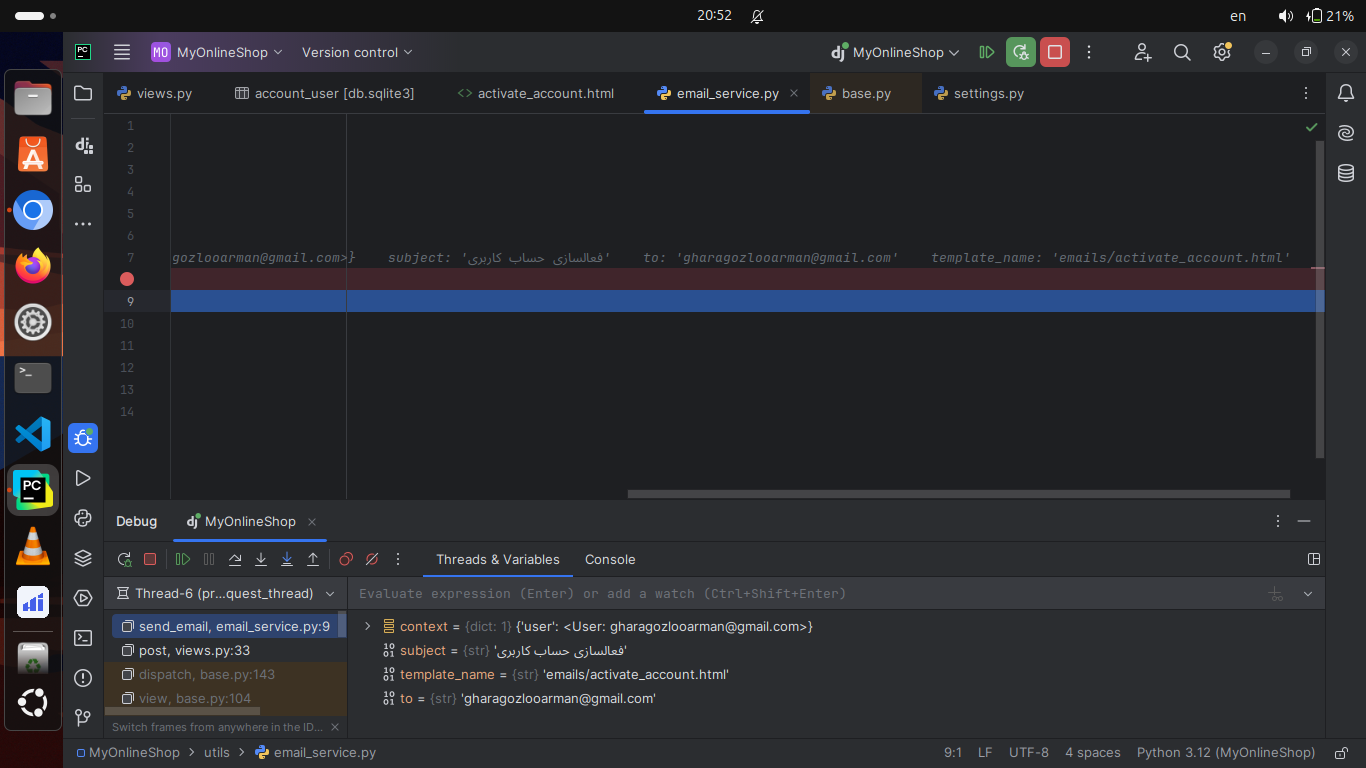Viewport: 1366px width, 768px height.
Task: Switch to activate_account.html tab
Action: pos(535,93)
